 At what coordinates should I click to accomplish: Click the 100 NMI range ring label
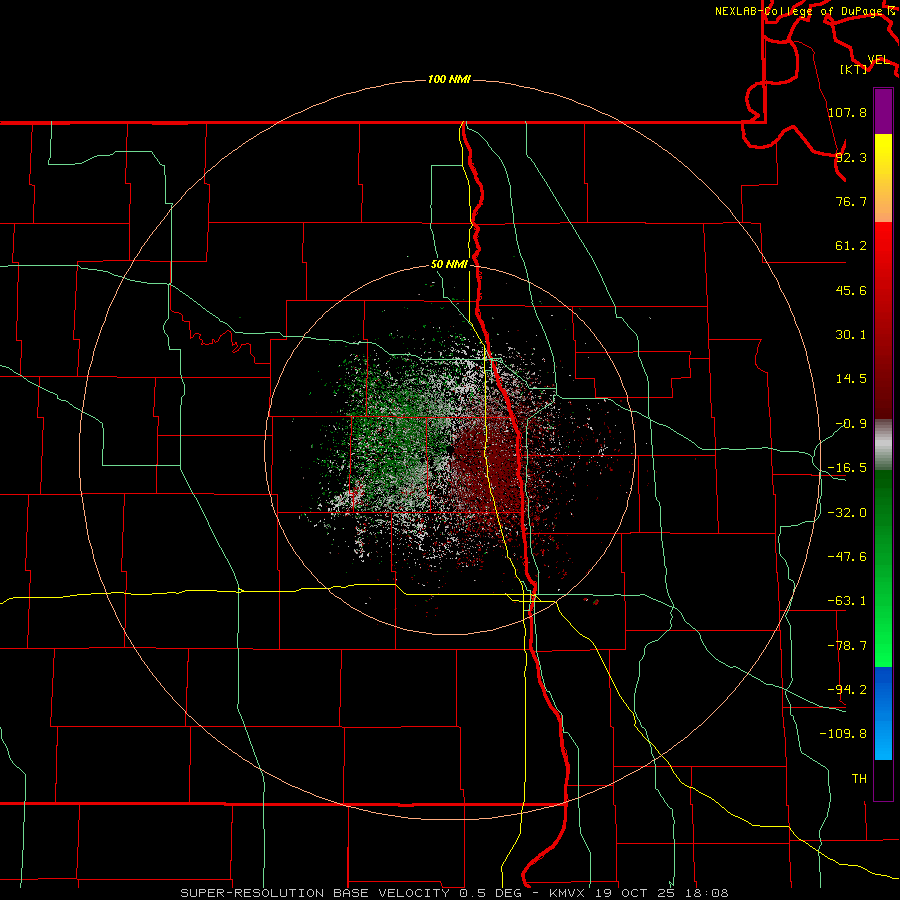coord(449,79)
